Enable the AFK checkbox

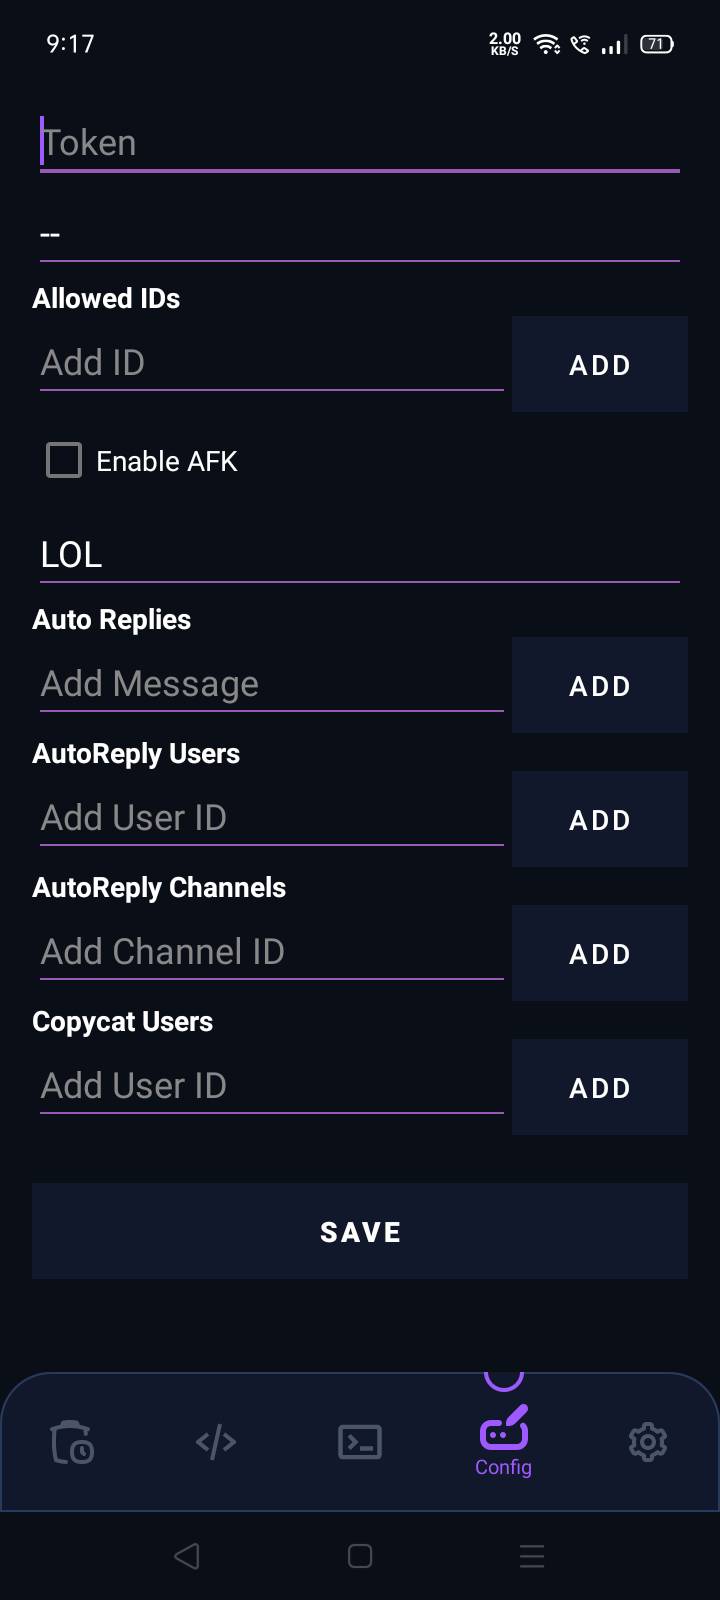click(63, 461)
